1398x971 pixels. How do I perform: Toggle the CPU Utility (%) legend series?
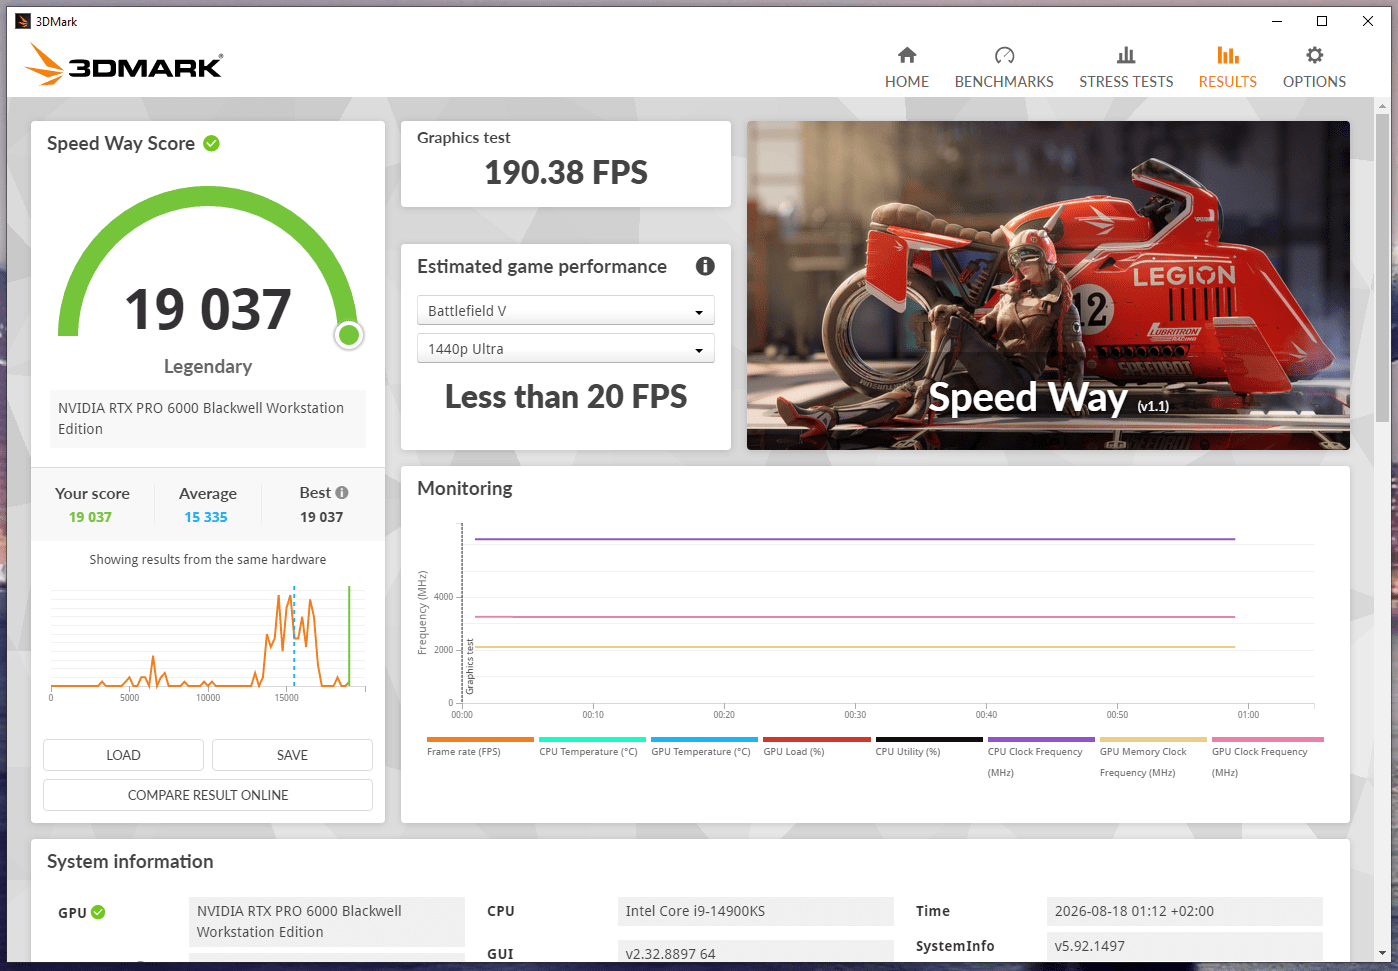coord(929,746)
